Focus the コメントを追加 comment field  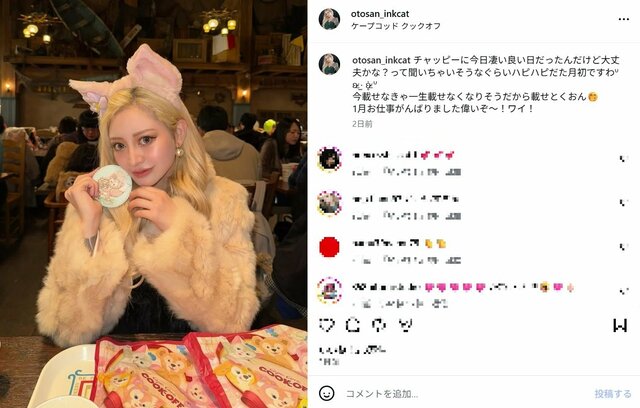coord(465,394)
